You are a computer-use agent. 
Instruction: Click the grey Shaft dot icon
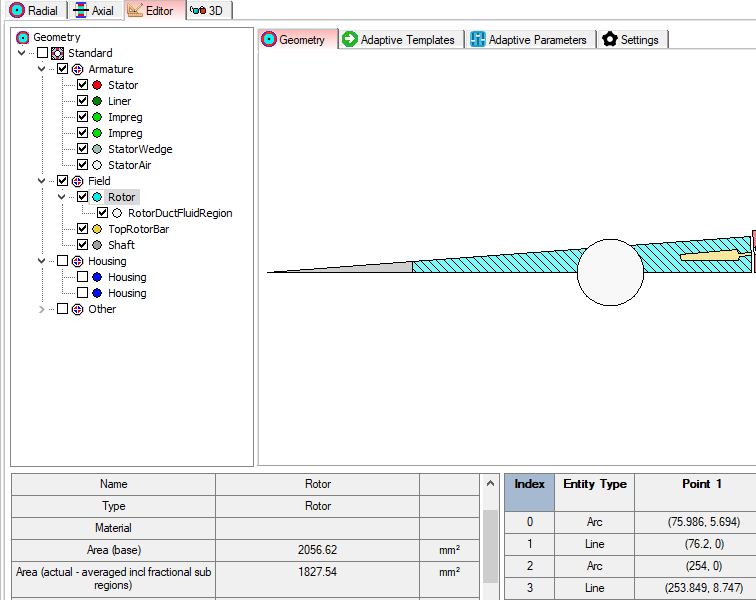coord(97,245)
